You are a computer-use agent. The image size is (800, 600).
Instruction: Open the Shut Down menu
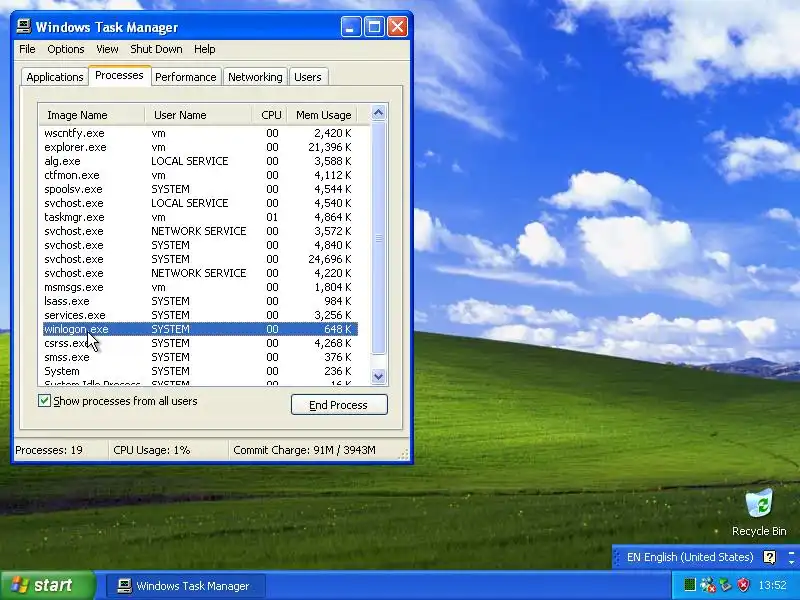[156, 49]
